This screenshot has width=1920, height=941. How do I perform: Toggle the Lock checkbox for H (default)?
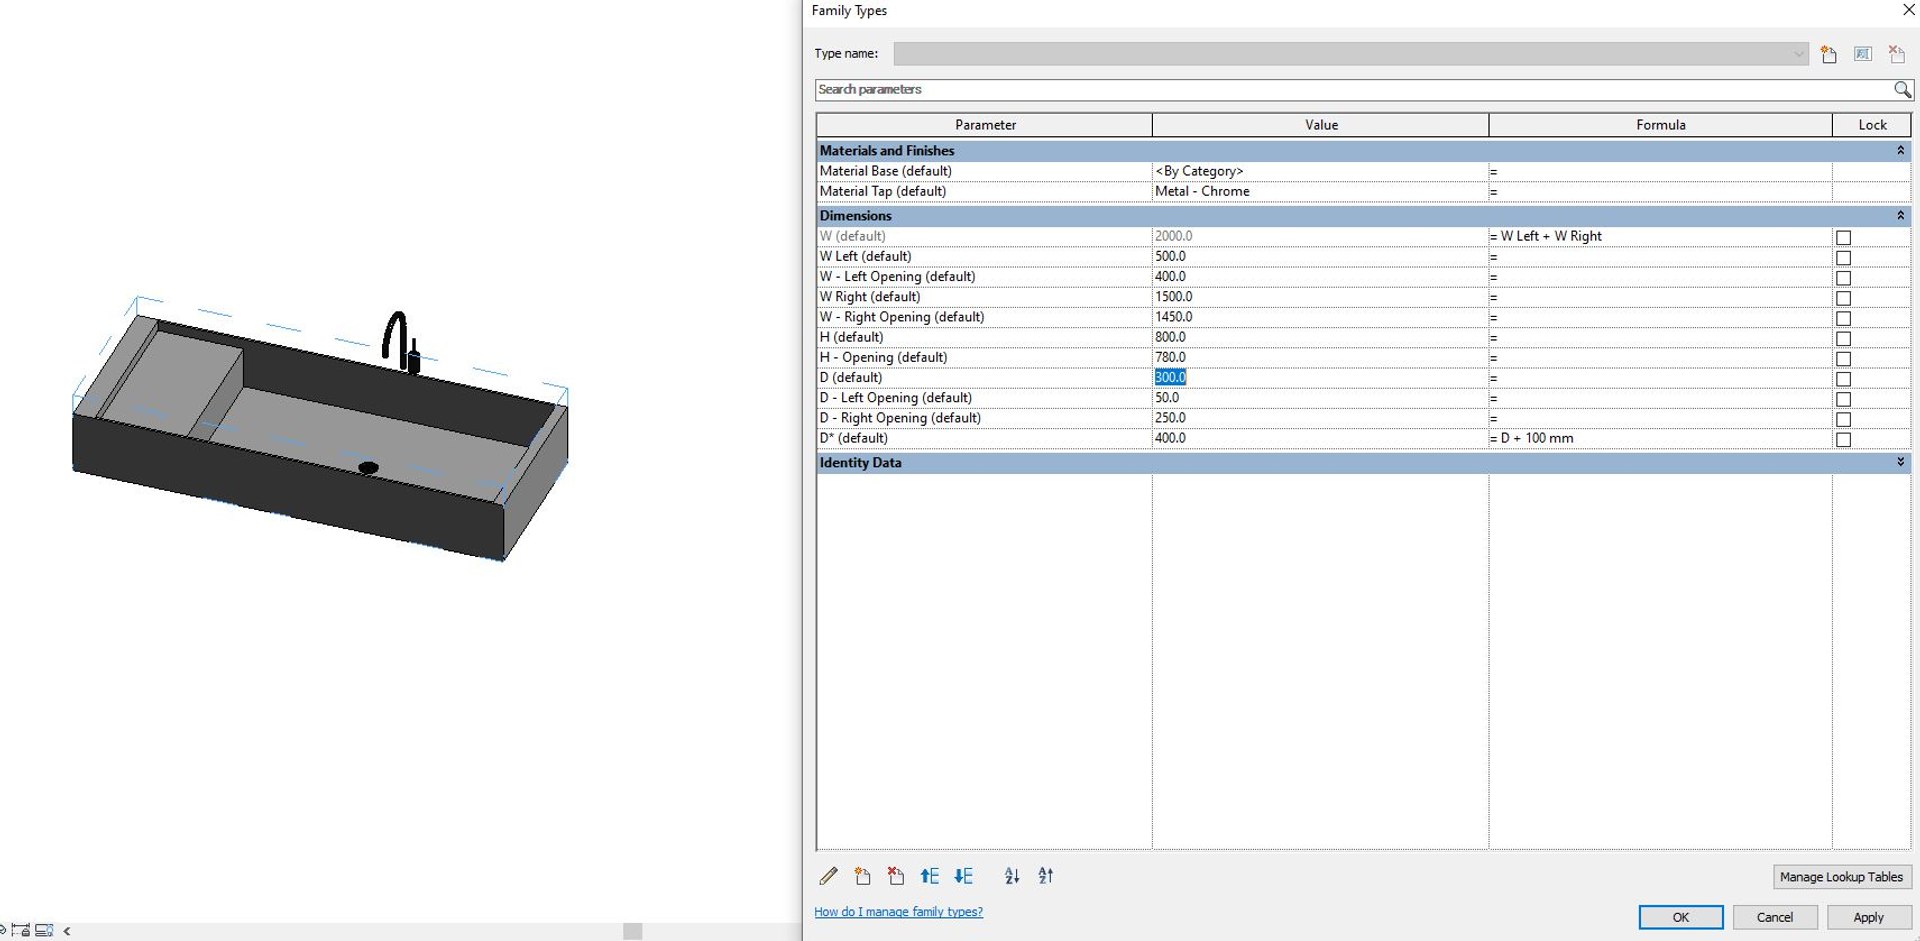(1843, 339)
